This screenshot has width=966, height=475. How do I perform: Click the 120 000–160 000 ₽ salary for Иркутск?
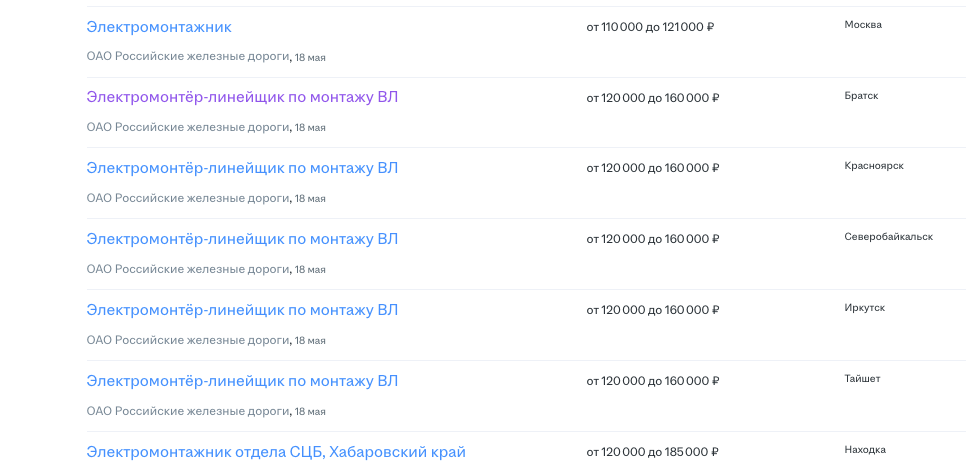653,310
